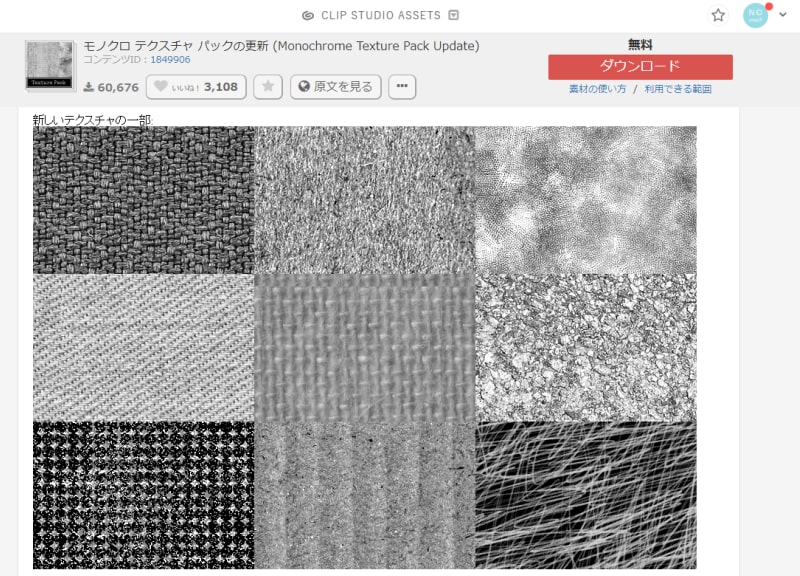Screen dimensions: 800x576
Task: Click the Clip Studio Assets spiral logo
Action: (308, 15)
